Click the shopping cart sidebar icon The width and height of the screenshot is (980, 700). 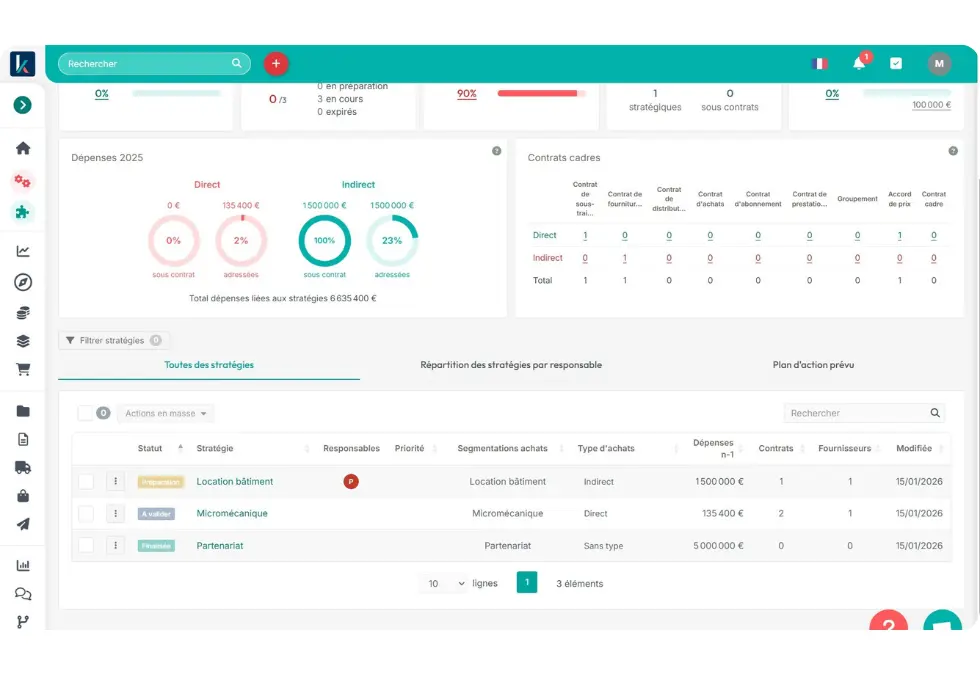coord(23,369)
